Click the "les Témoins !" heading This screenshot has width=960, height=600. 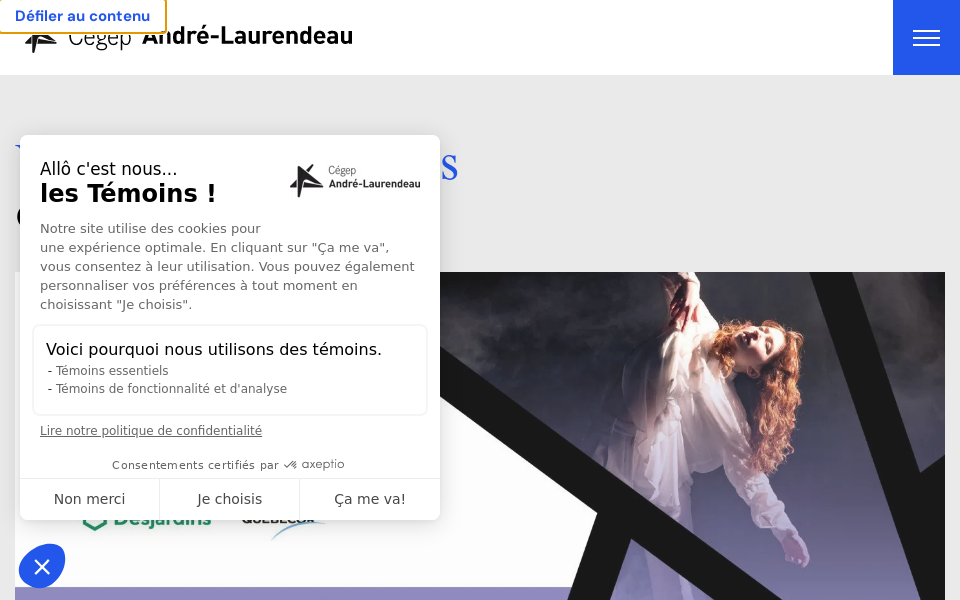click(127, 193)
